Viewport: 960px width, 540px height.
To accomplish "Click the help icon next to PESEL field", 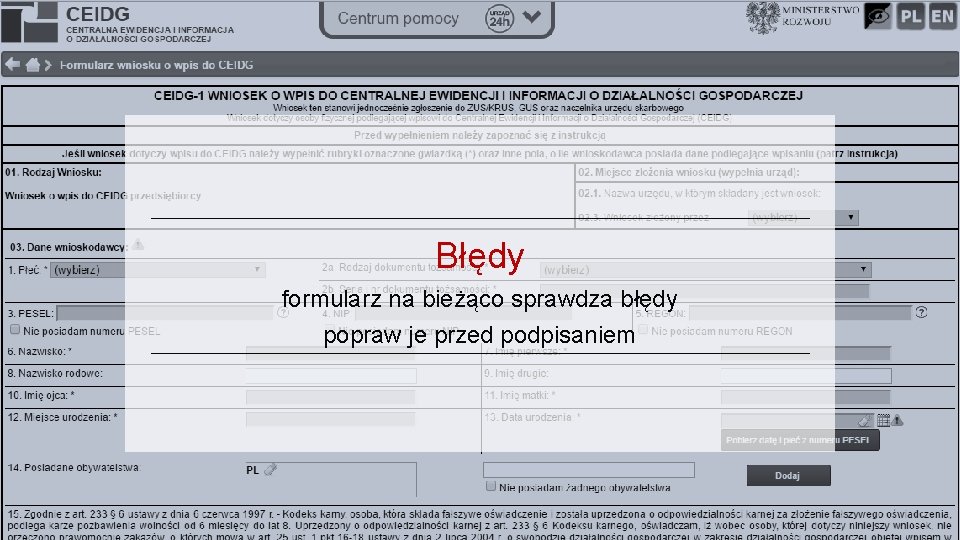I will [x=283, y=312].
